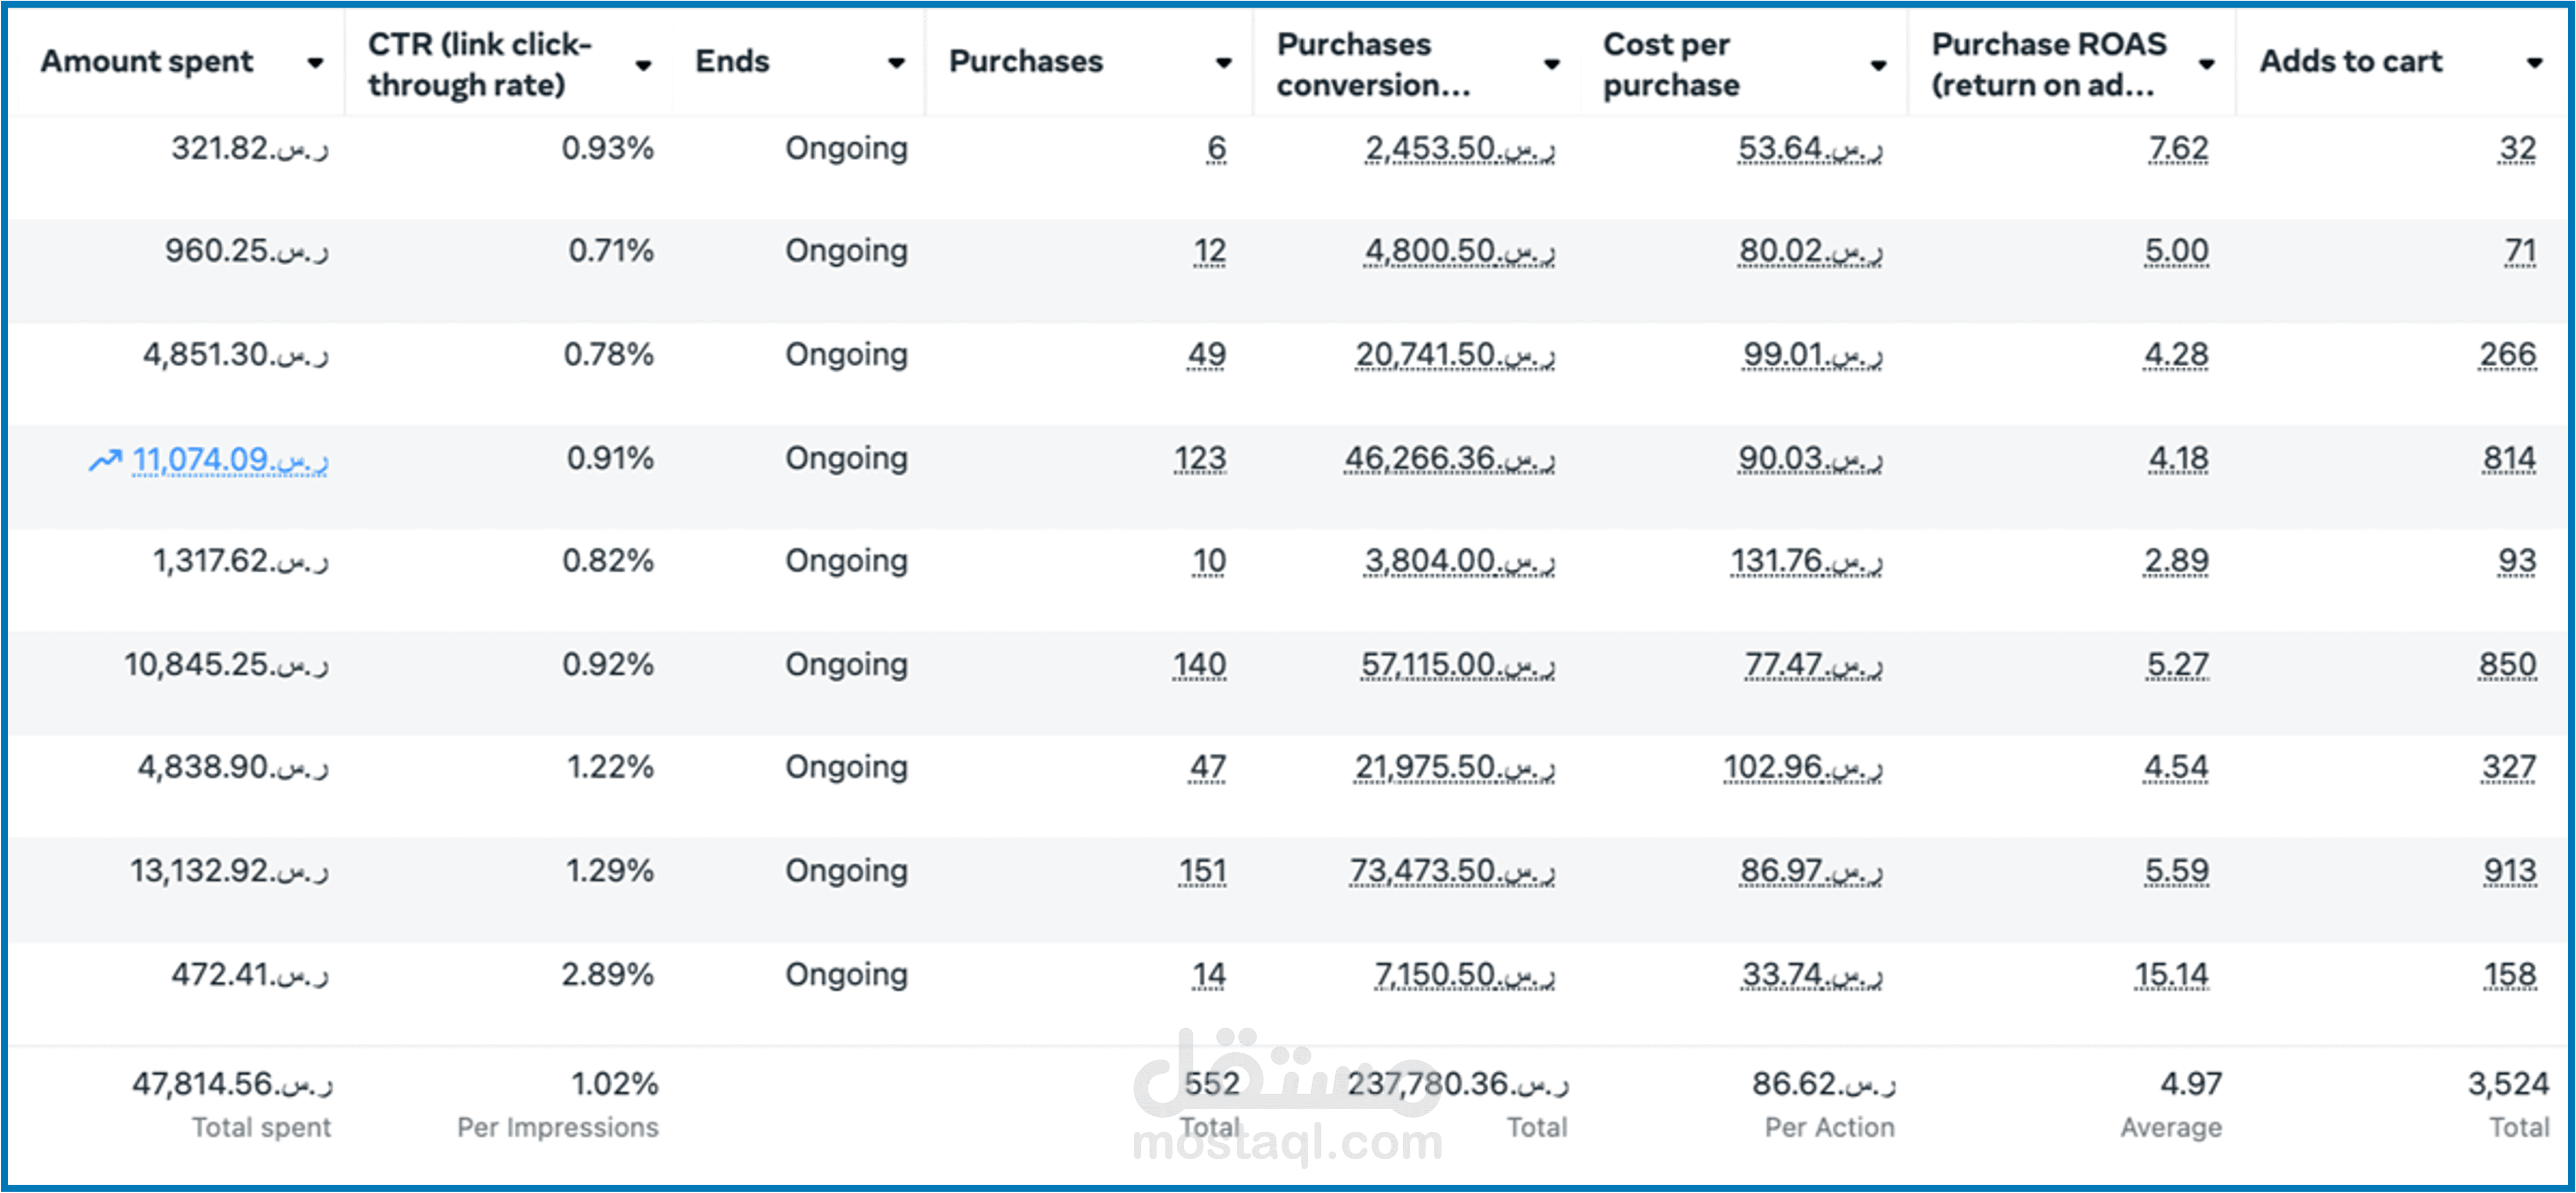Open Adds to cart dropdown arrow

(2533, 63)
